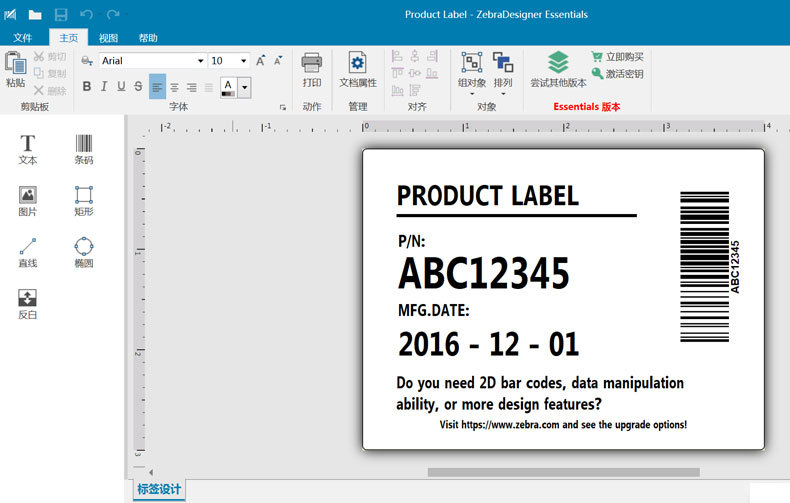Click the Redo arrow in title bar
Screen dimensions: 790x503
113,15
